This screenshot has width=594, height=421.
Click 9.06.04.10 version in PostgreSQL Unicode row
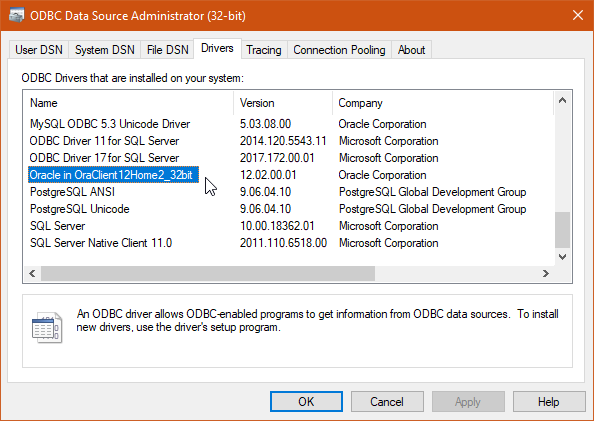pos(265,209)
